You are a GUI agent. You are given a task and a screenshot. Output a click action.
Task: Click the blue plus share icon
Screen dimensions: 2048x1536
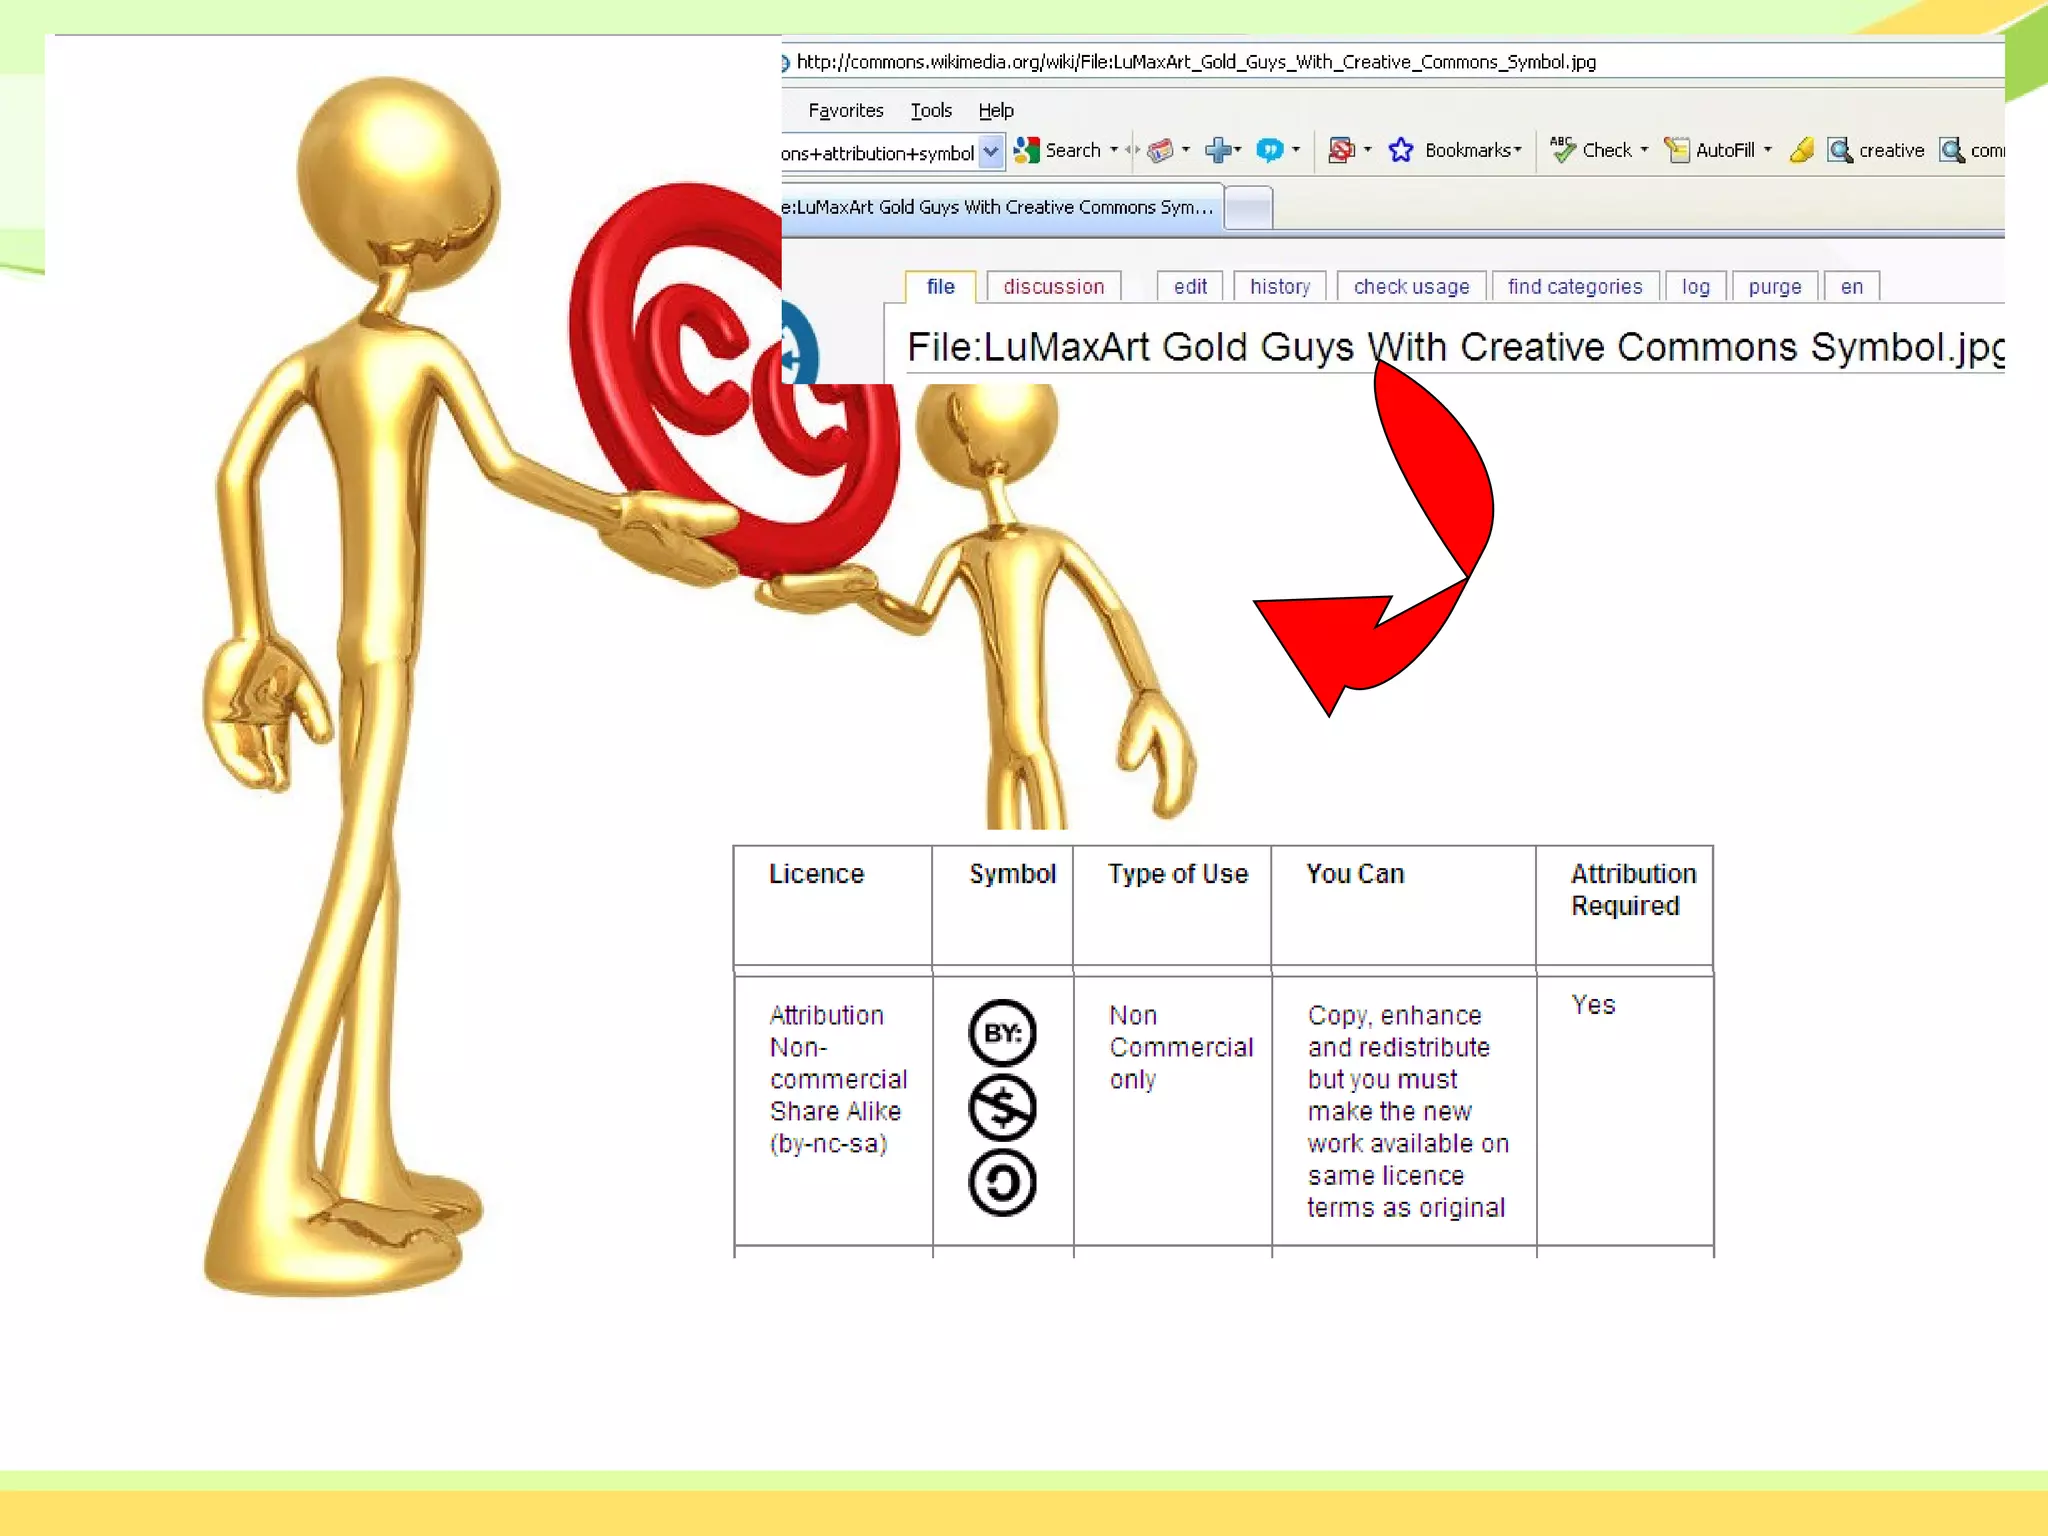1218,151
